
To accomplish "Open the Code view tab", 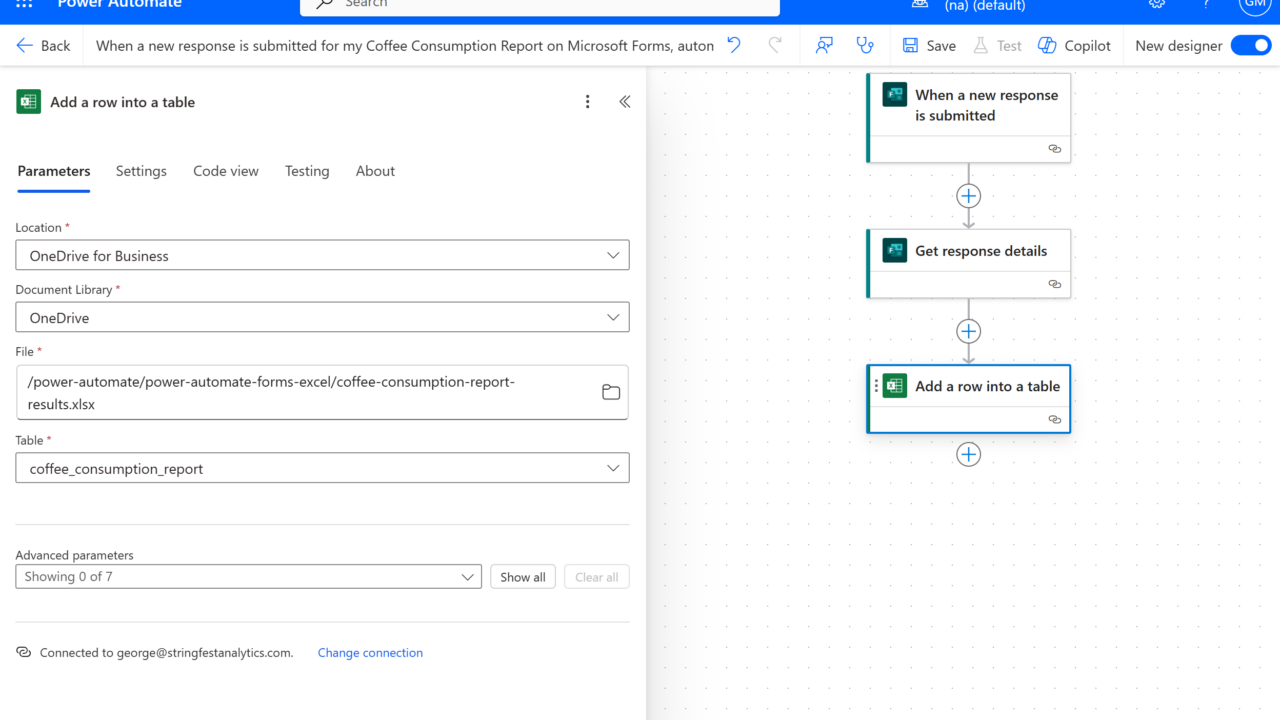I will (226, 171).
